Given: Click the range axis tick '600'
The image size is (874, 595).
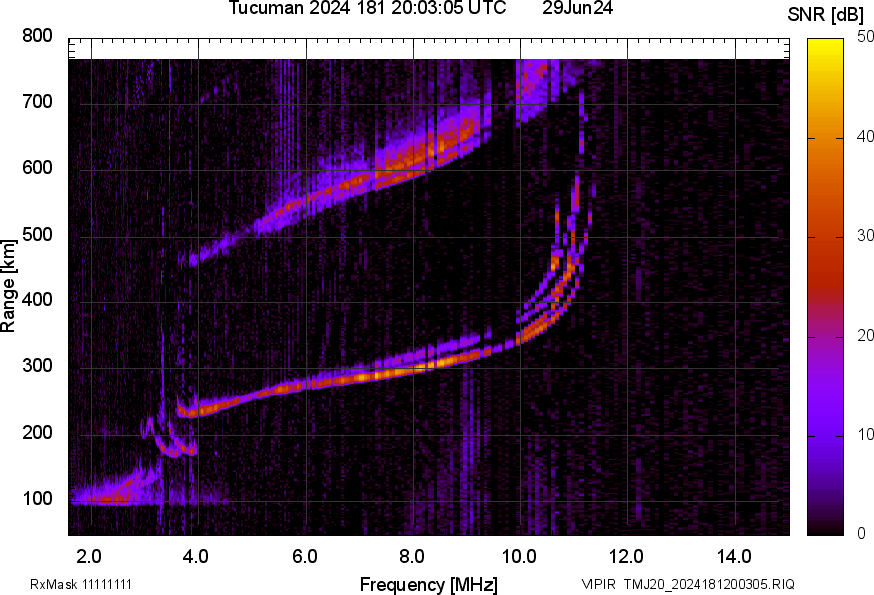Looking at the screenshot, I should coord(37,168).
